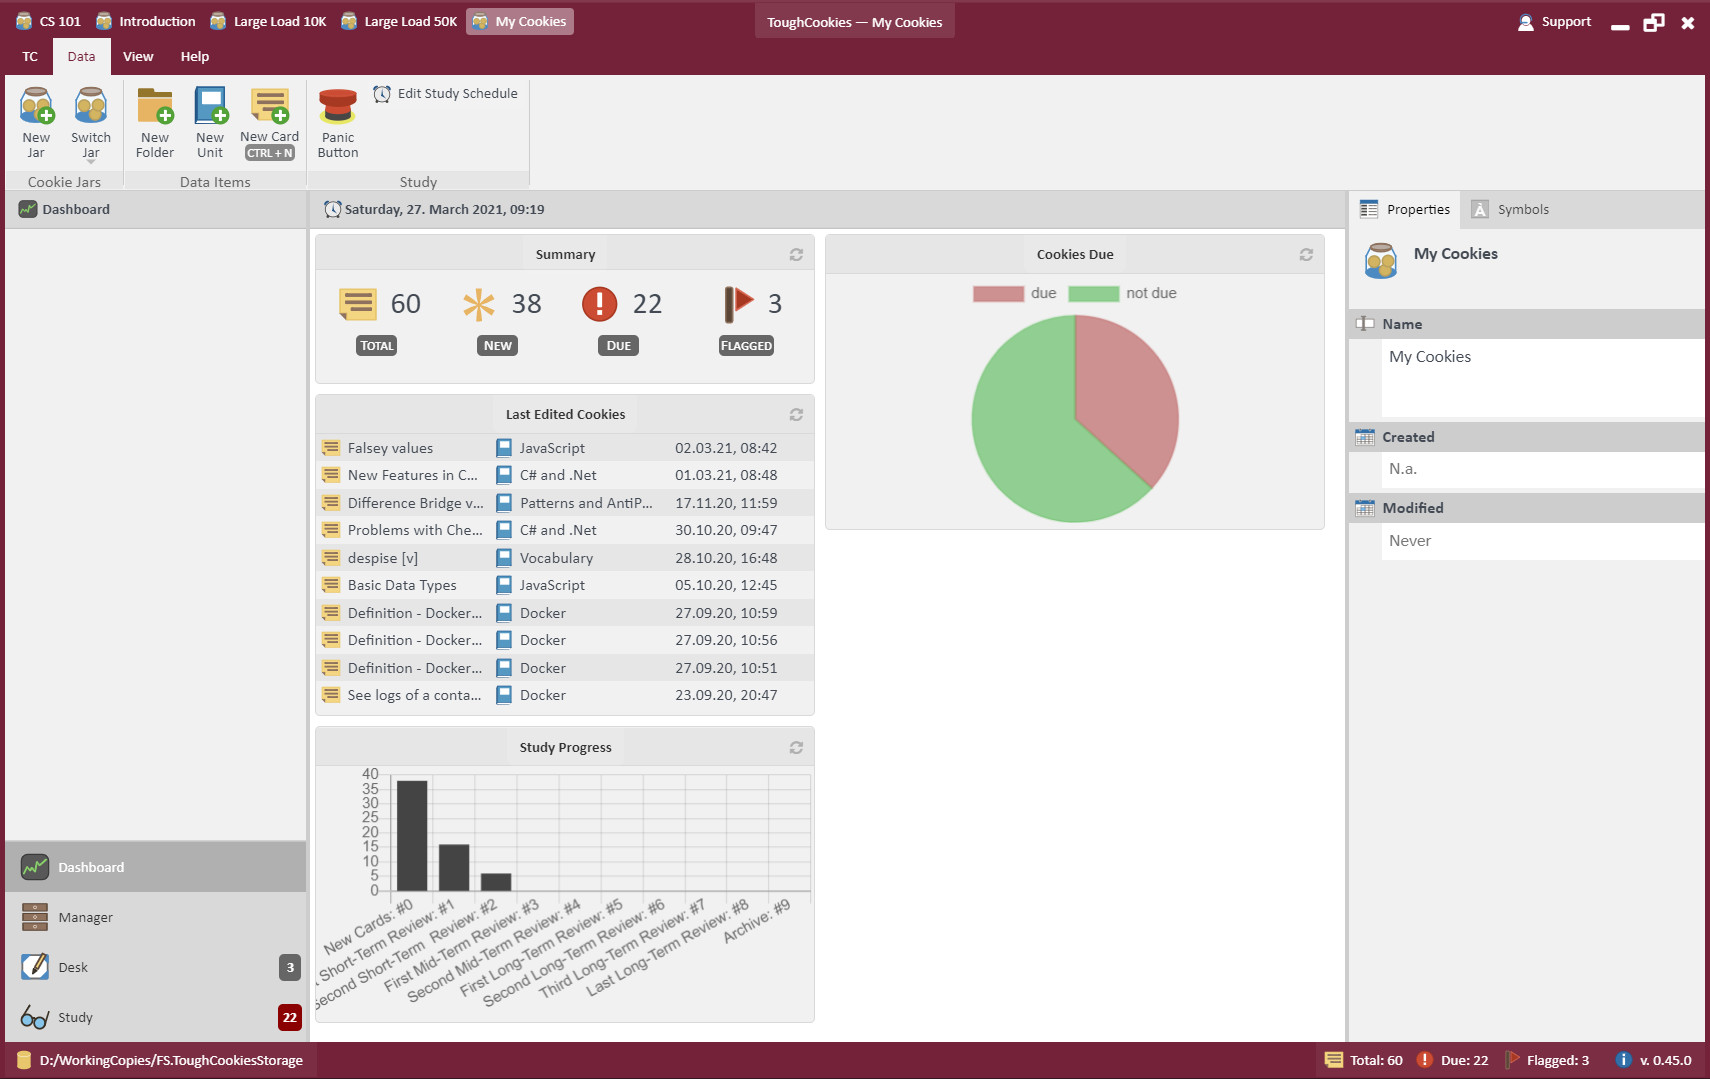The height and width of the screenshot is (1079, 1710).
Task: Open the Study section with 22 due
Action: 156,1017
